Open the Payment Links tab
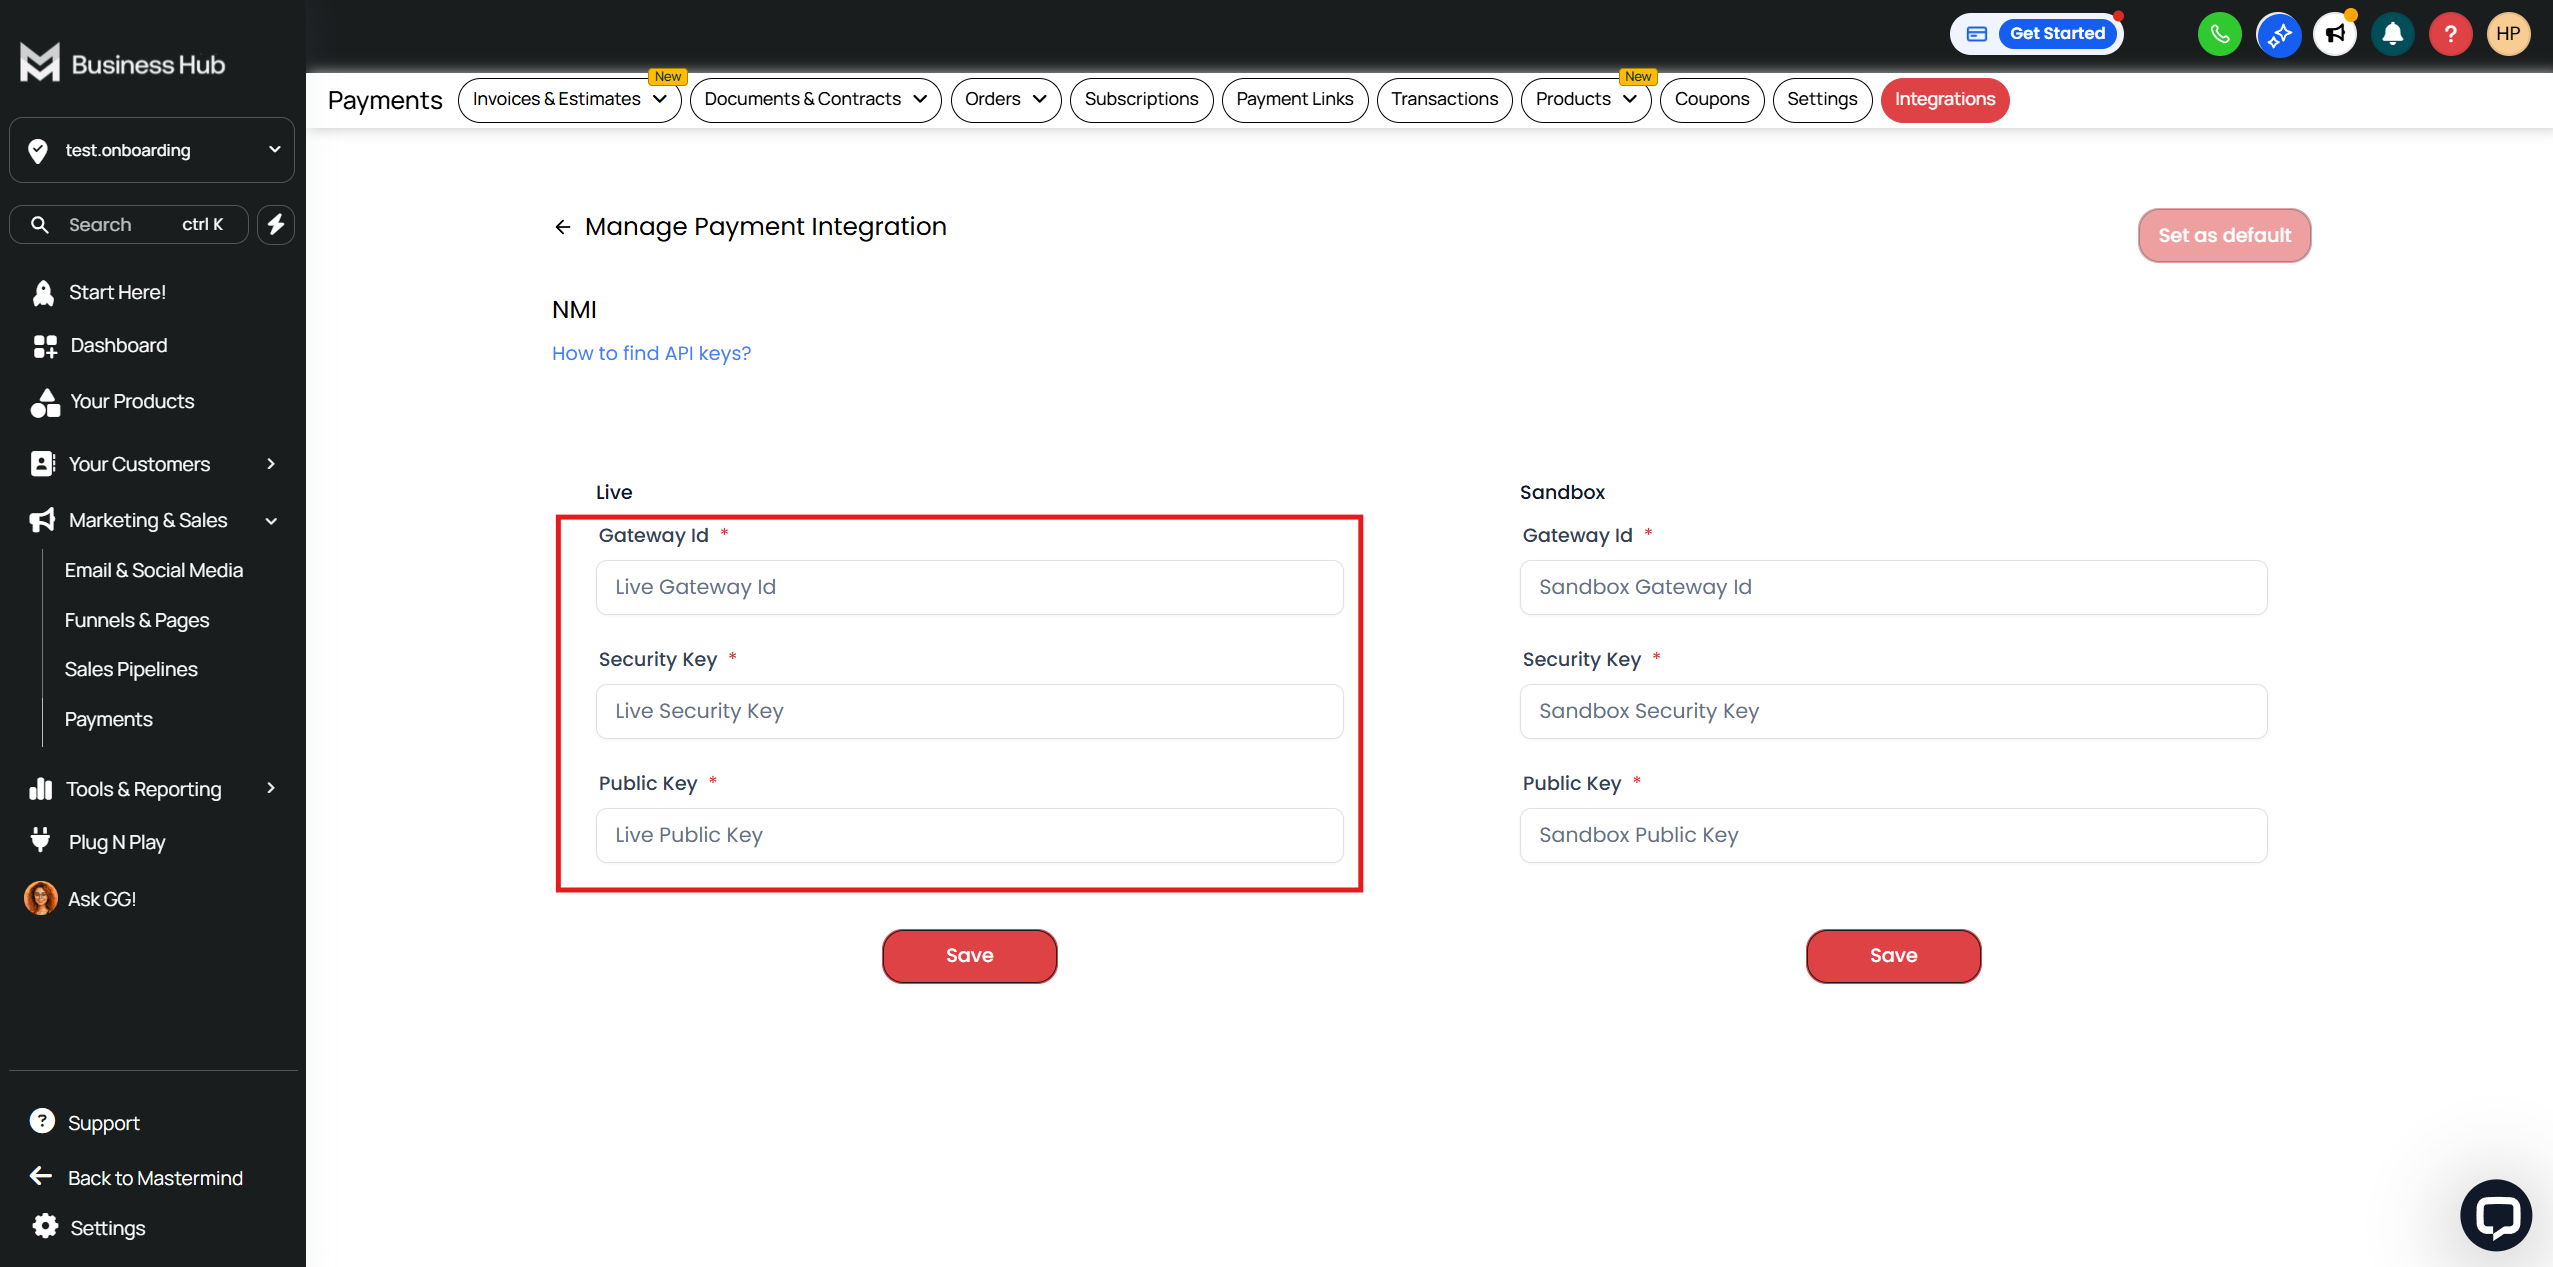The width and height of the screenshot is (2553, 1267). pyautogui.click(x=1294, y=100)
